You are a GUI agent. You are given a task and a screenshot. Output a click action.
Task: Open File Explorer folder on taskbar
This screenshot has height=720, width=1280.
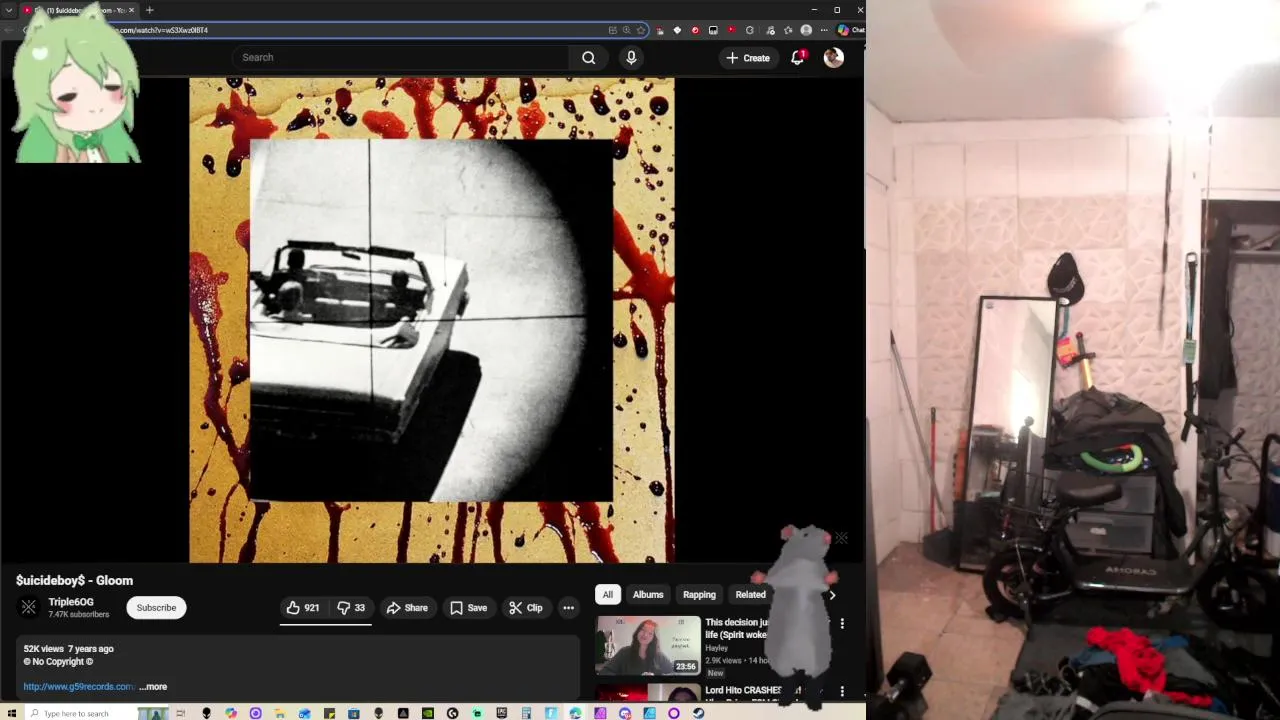[280, 713]
